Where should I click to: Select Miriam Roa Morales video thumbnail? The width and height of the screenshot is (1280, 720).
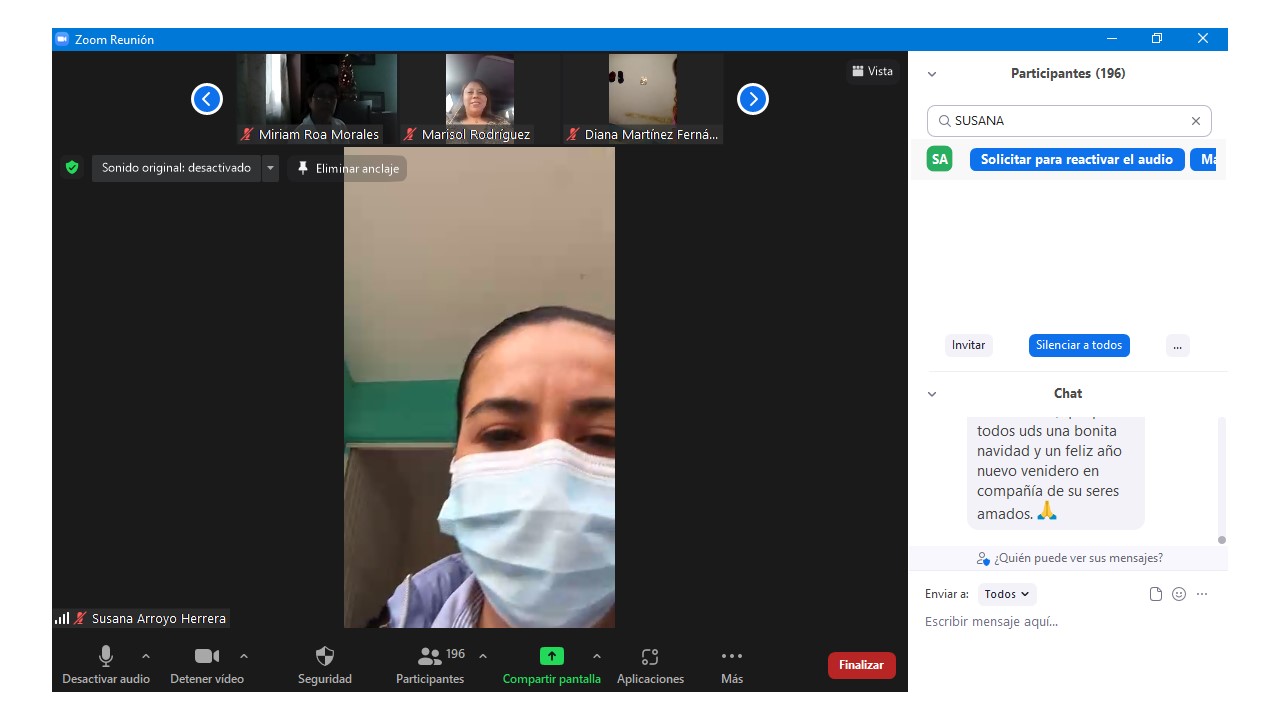coord(317,99)
